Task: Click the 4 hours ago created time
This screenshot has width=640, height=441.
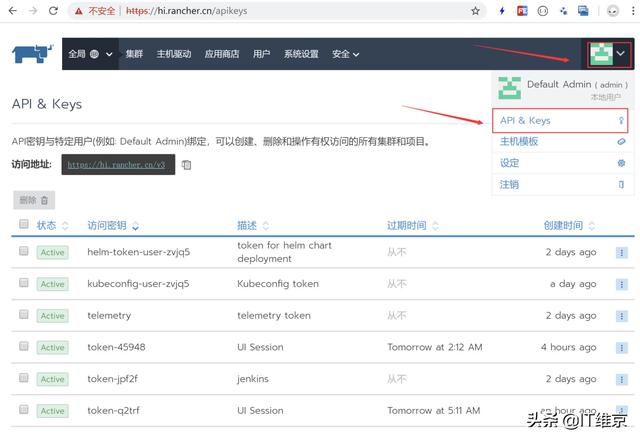Action: [x=569, y=347]
